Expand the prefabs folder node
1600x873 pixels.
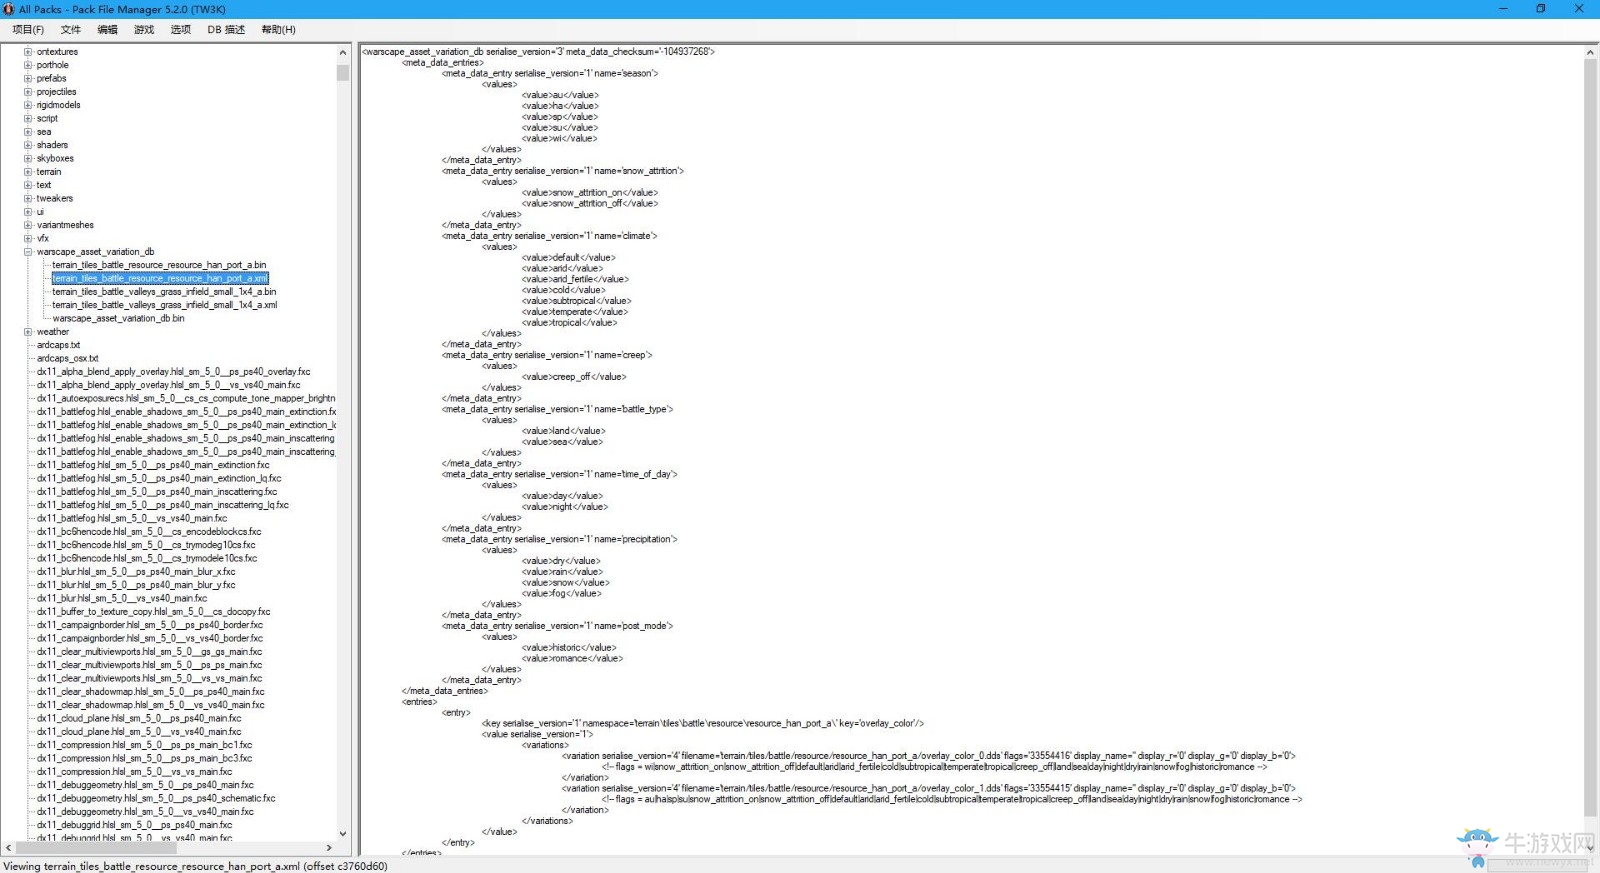point(28,78)
